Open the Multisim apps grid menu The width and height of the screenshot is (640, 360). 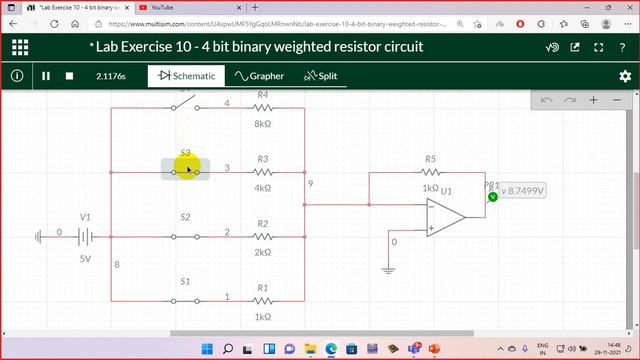(20, 47)
